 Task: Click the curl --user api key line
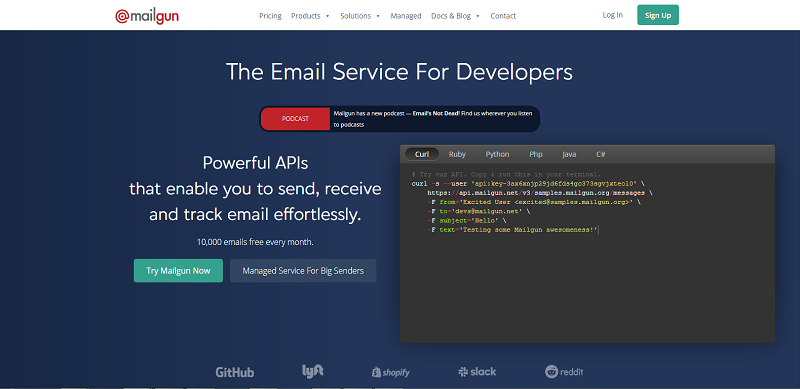(528, 183)
